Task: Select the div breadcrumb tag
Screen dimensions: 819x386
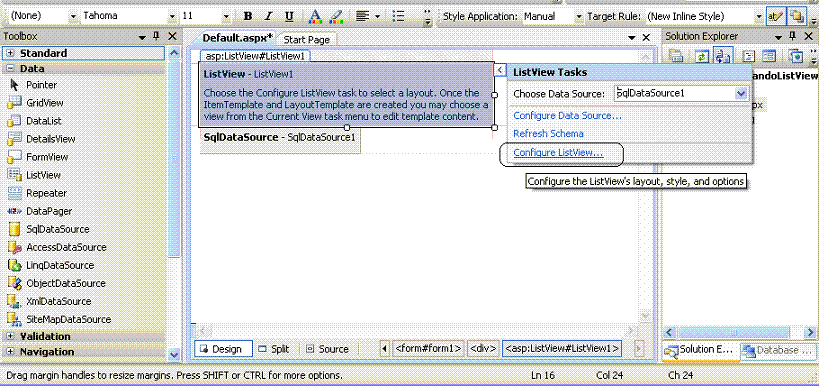Action: [483, 348]
